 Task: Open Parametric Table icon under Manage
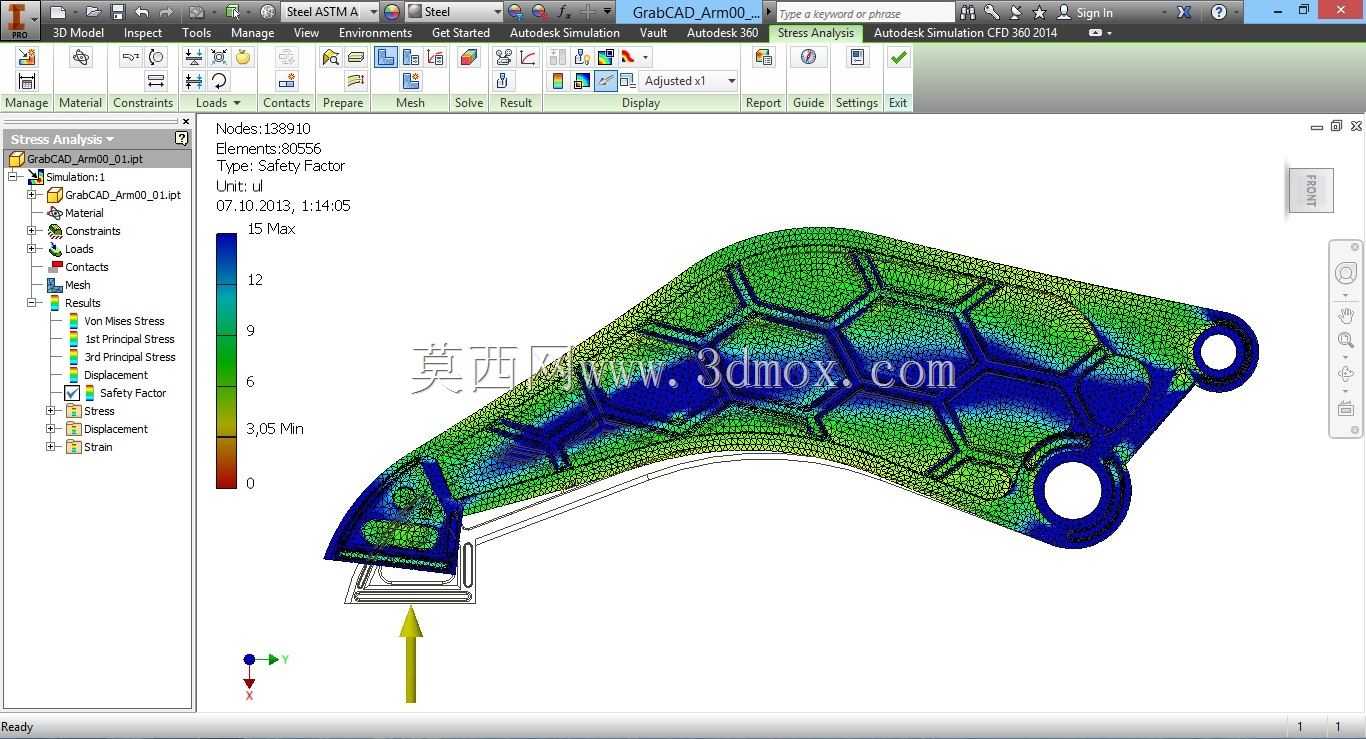click(27, 81)
